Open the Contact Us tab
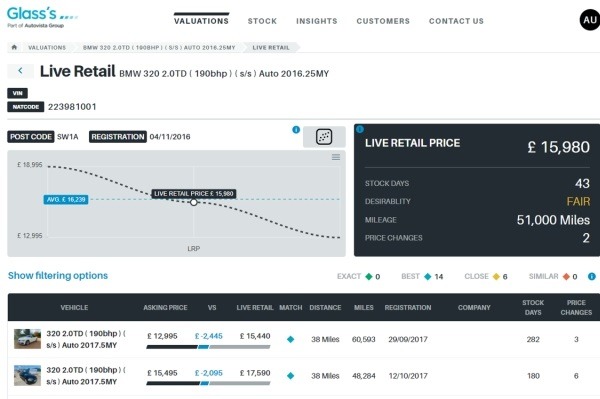 coord(456,21)
